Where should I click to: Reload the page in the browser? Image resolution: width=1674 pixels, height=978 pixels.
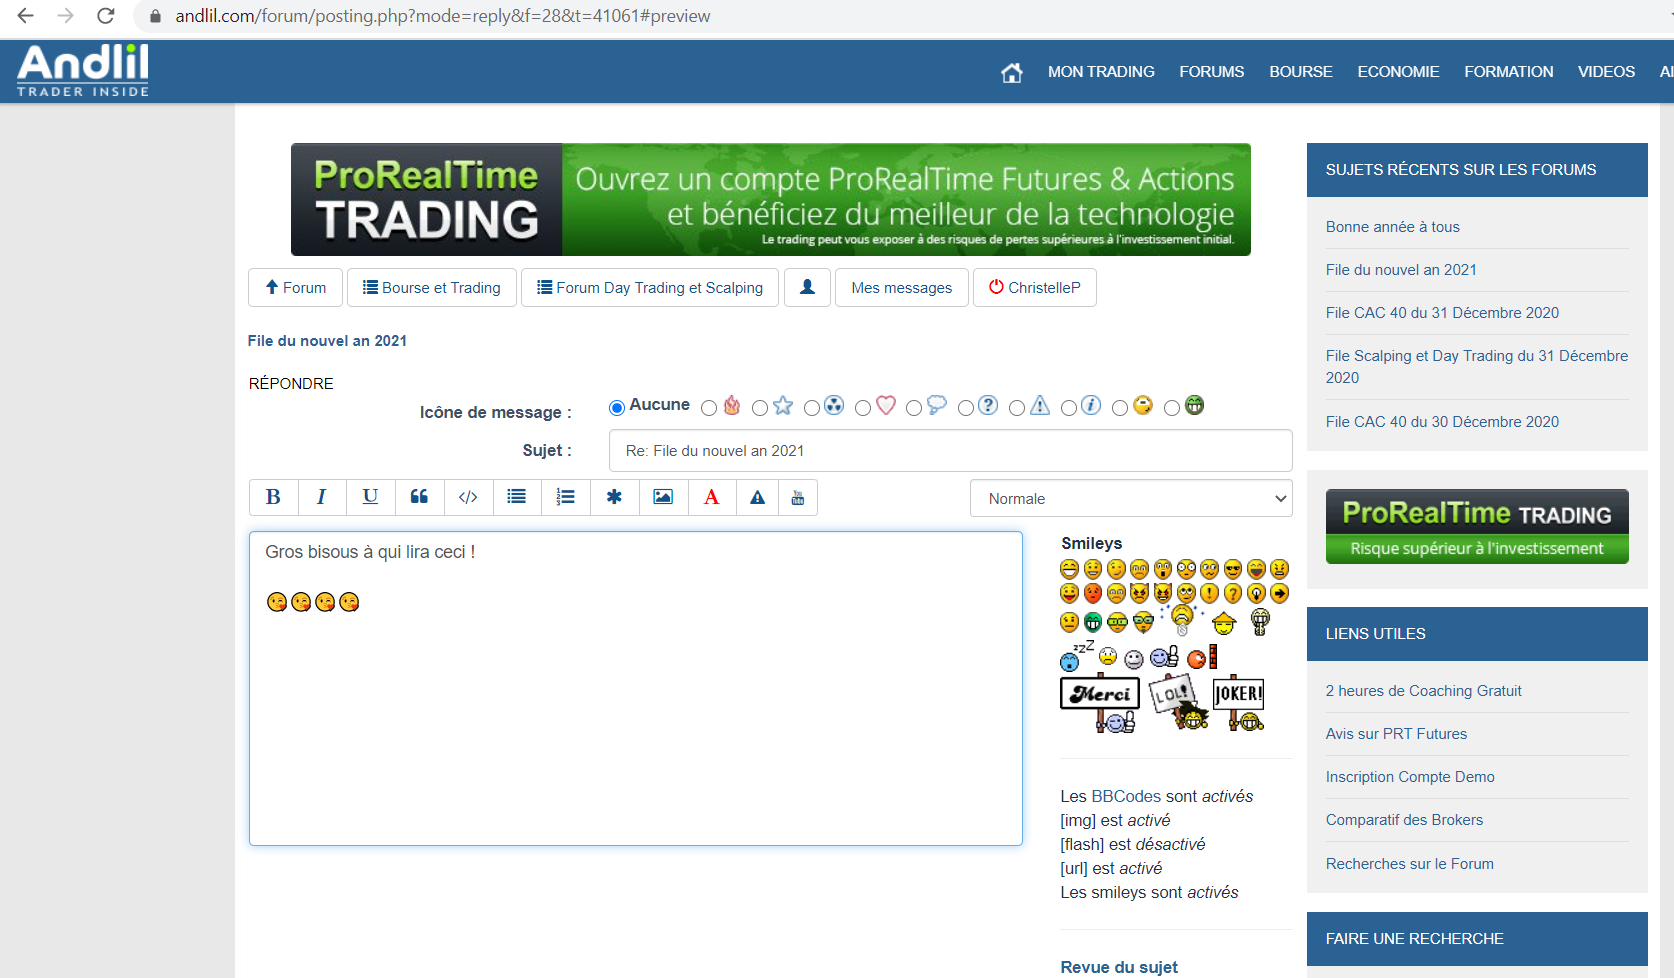(x=105, y=16)
